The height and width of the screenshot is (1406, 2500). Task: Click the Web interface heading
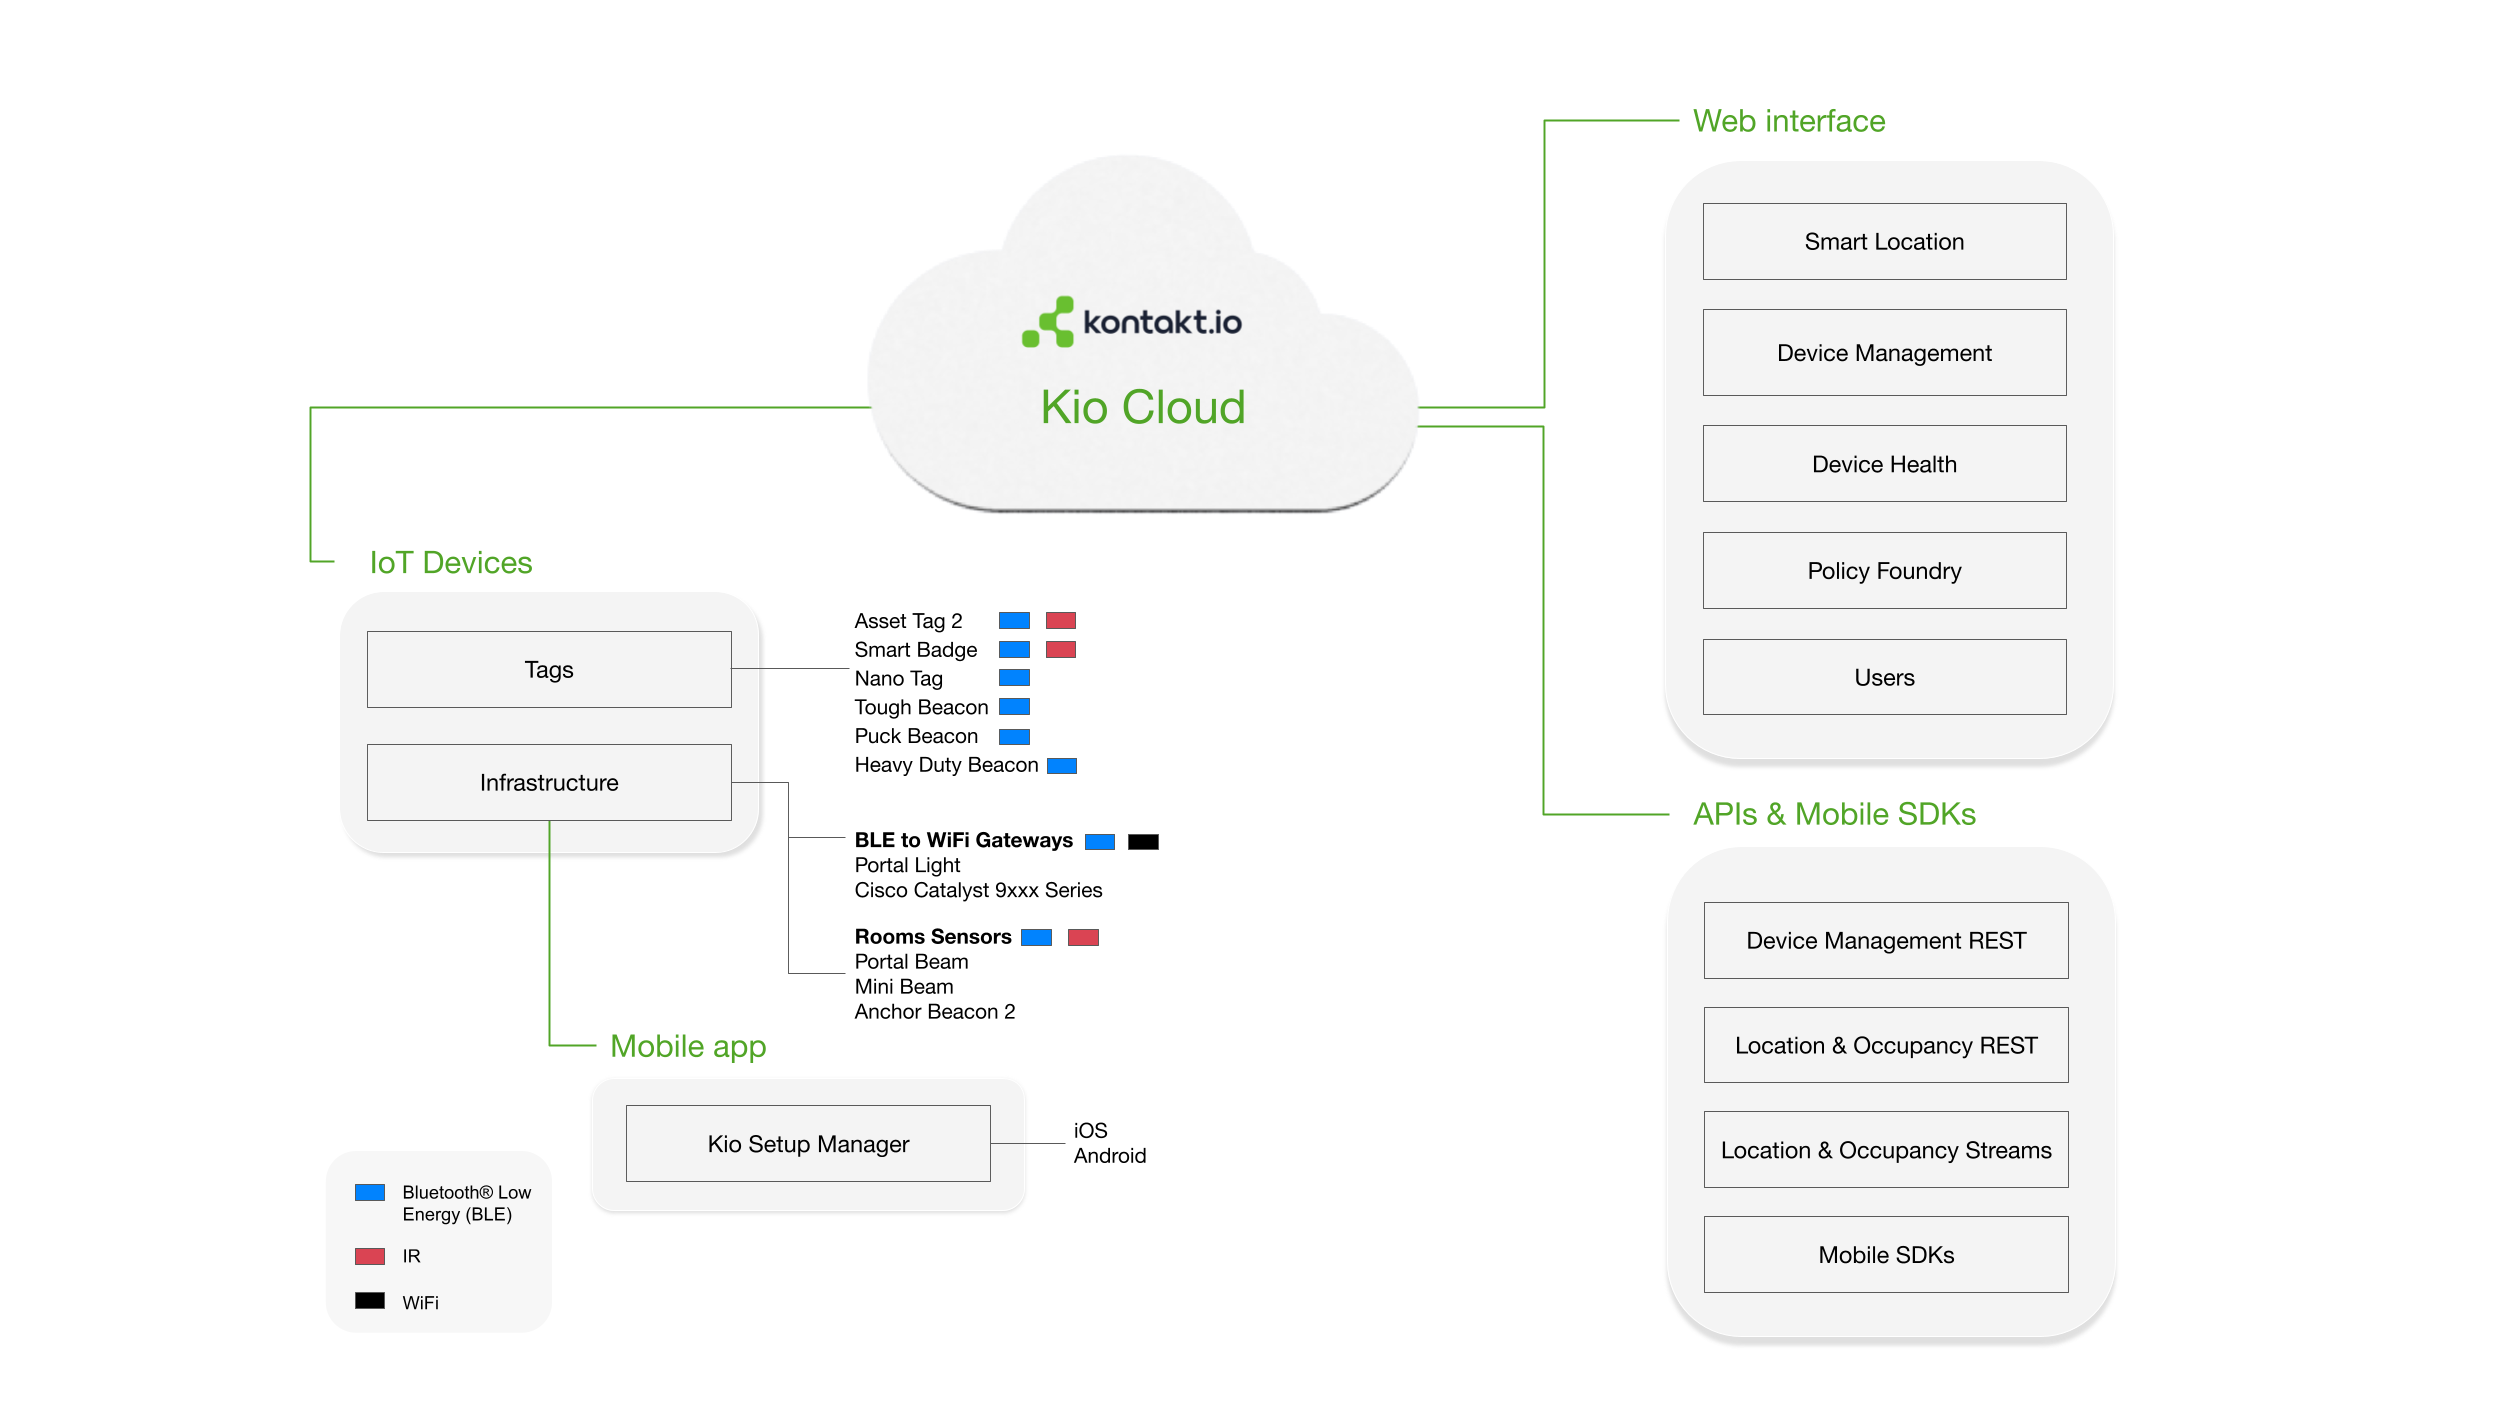click(1789, 121)
